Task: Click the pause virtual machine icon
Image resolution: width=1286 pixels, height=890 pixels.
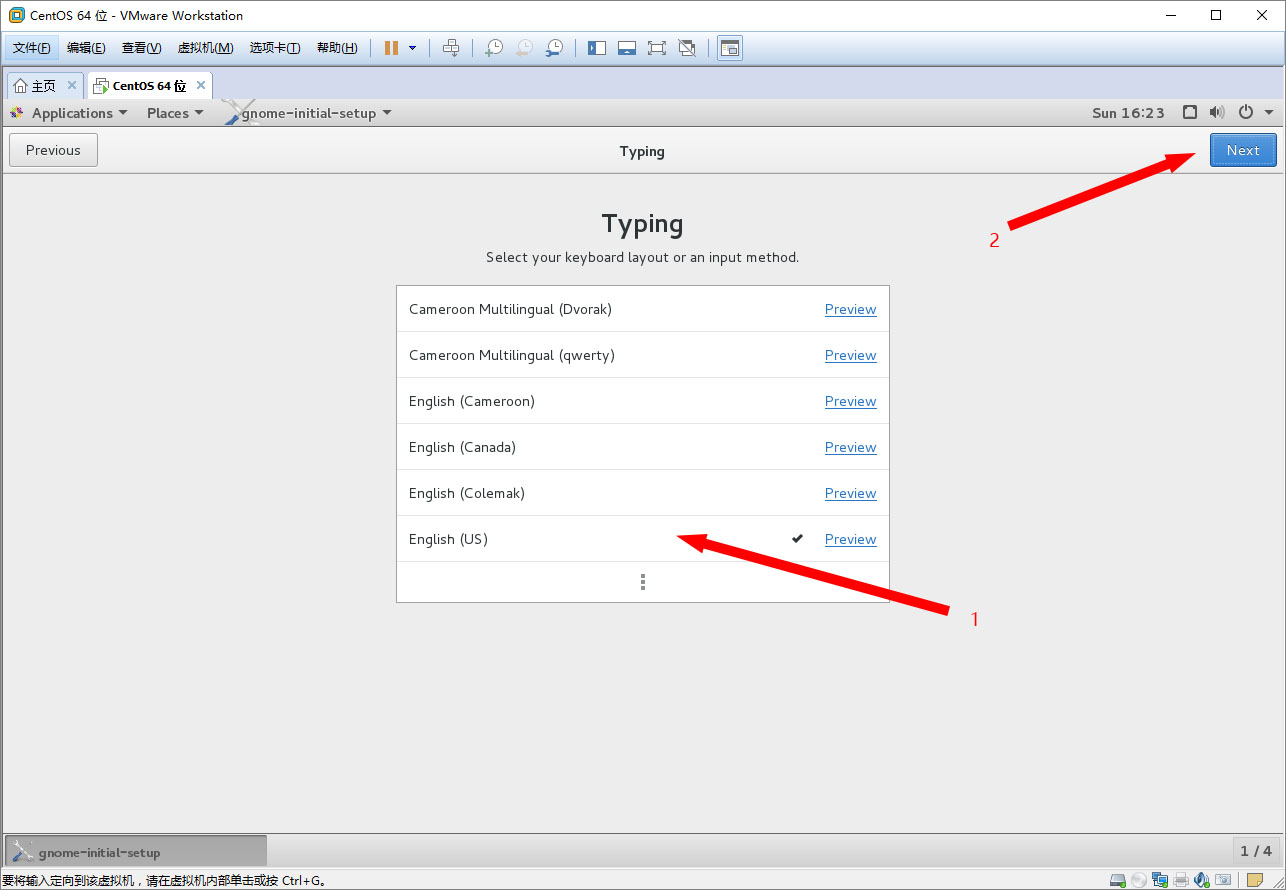Action: pos(391,48)
